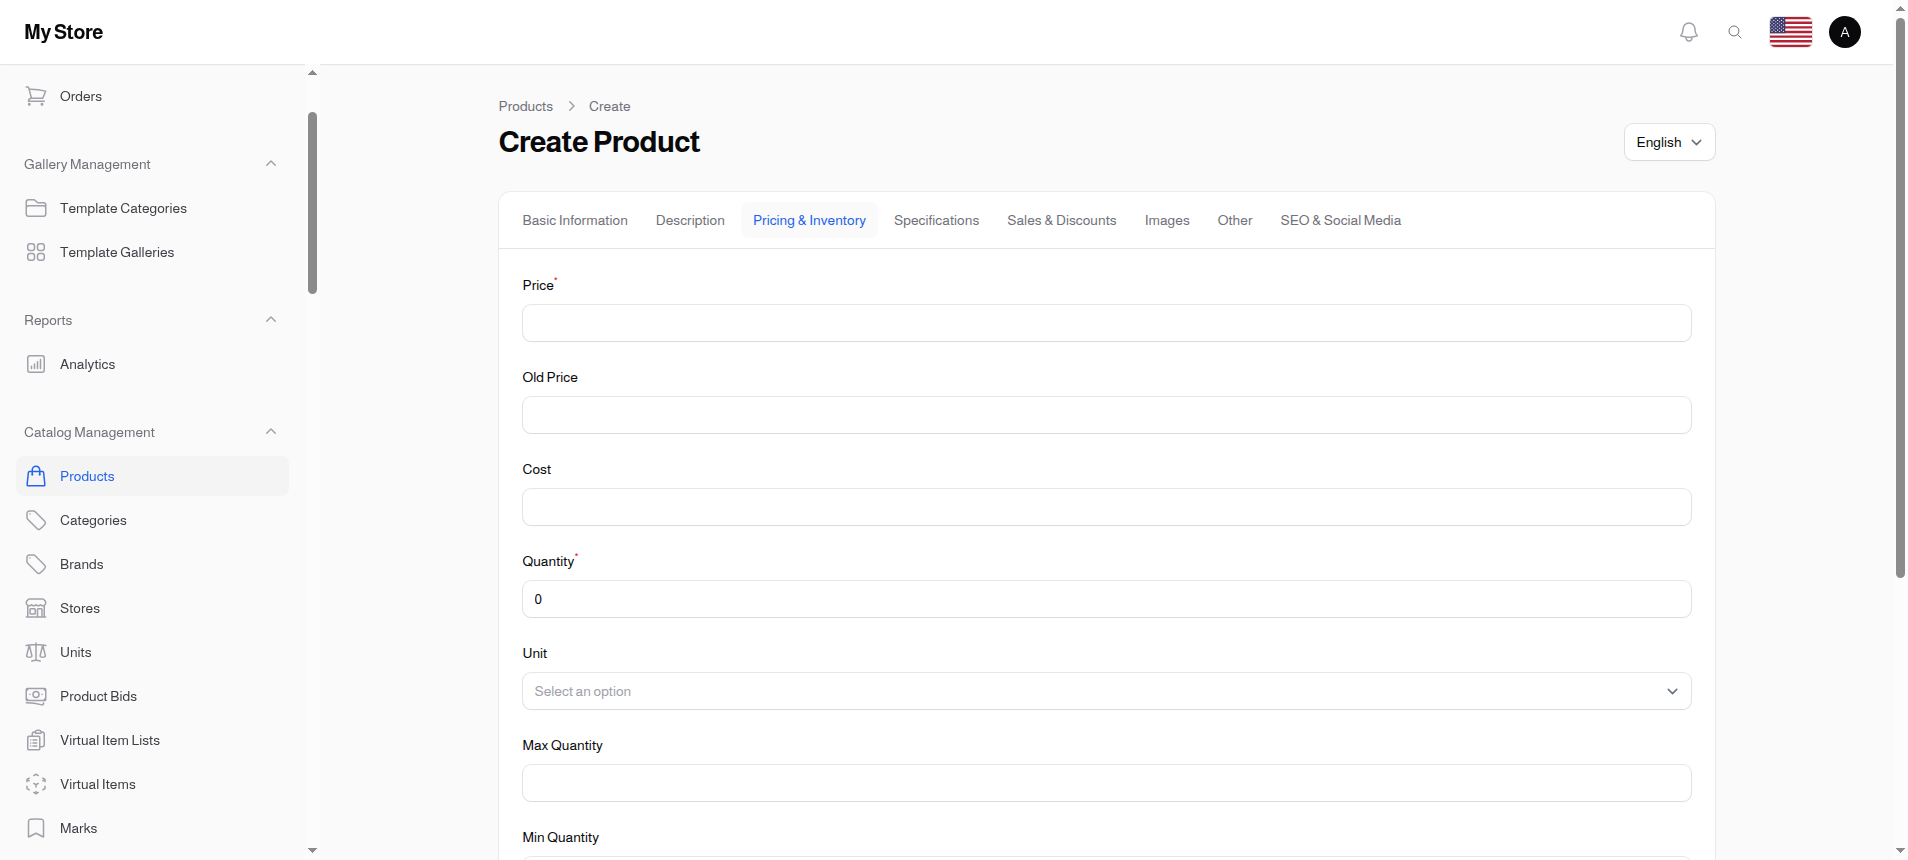Collapse the Gallery Management section
The image size is (1908, 860).
point(270,164)
